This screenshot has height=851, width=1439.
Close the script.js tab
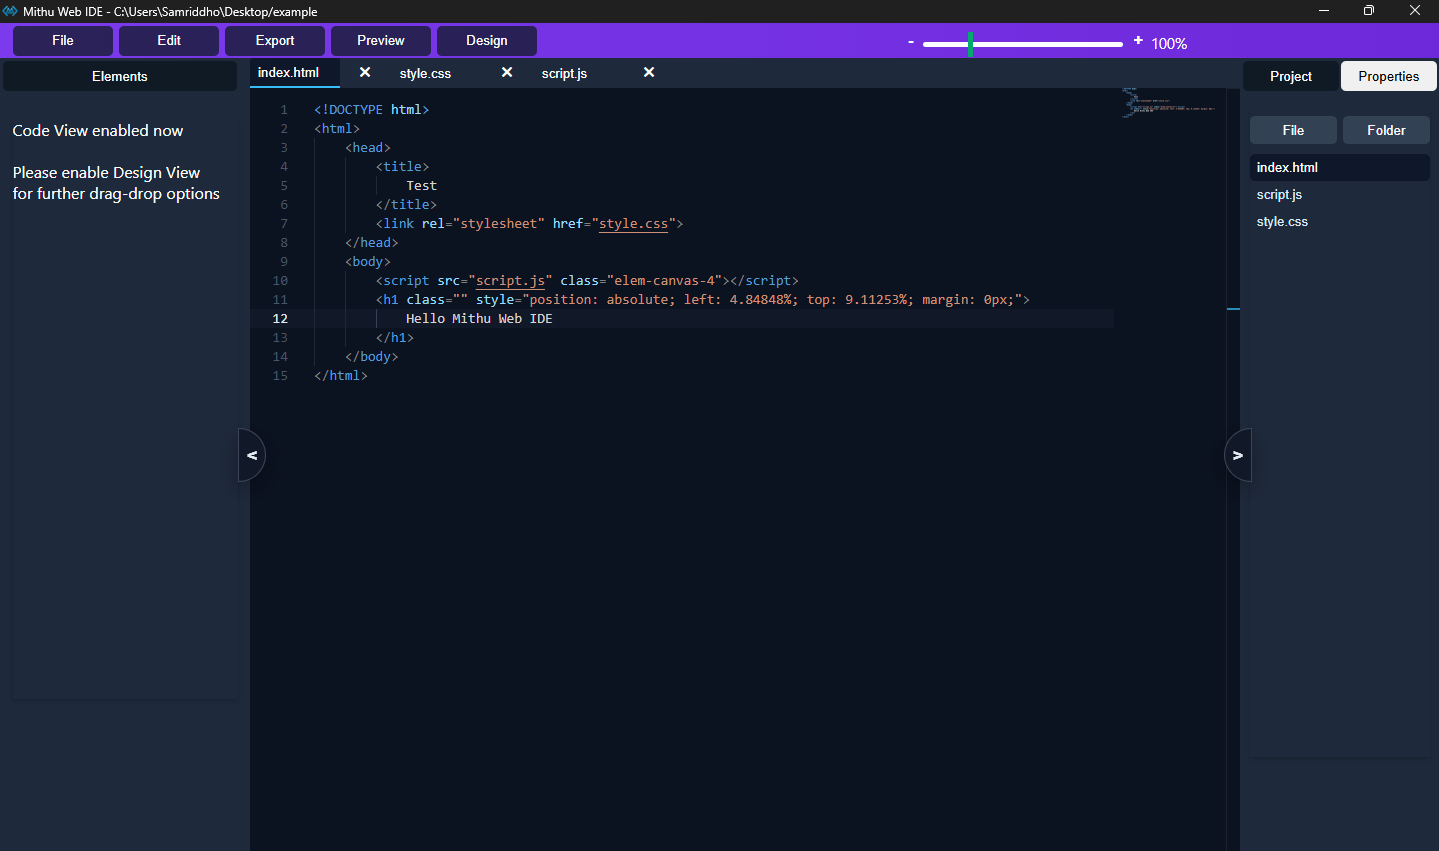click(649, 72)
